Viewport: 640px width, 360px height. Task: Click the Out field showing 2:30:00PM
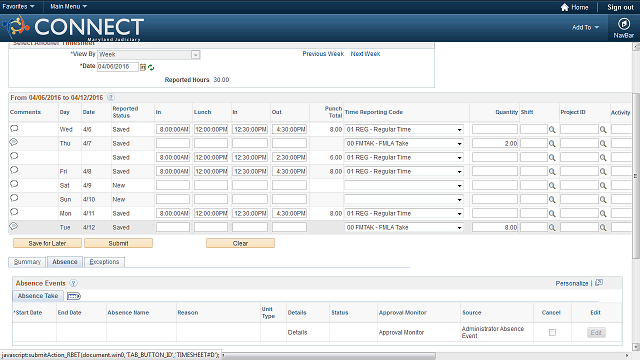[289, 158]
